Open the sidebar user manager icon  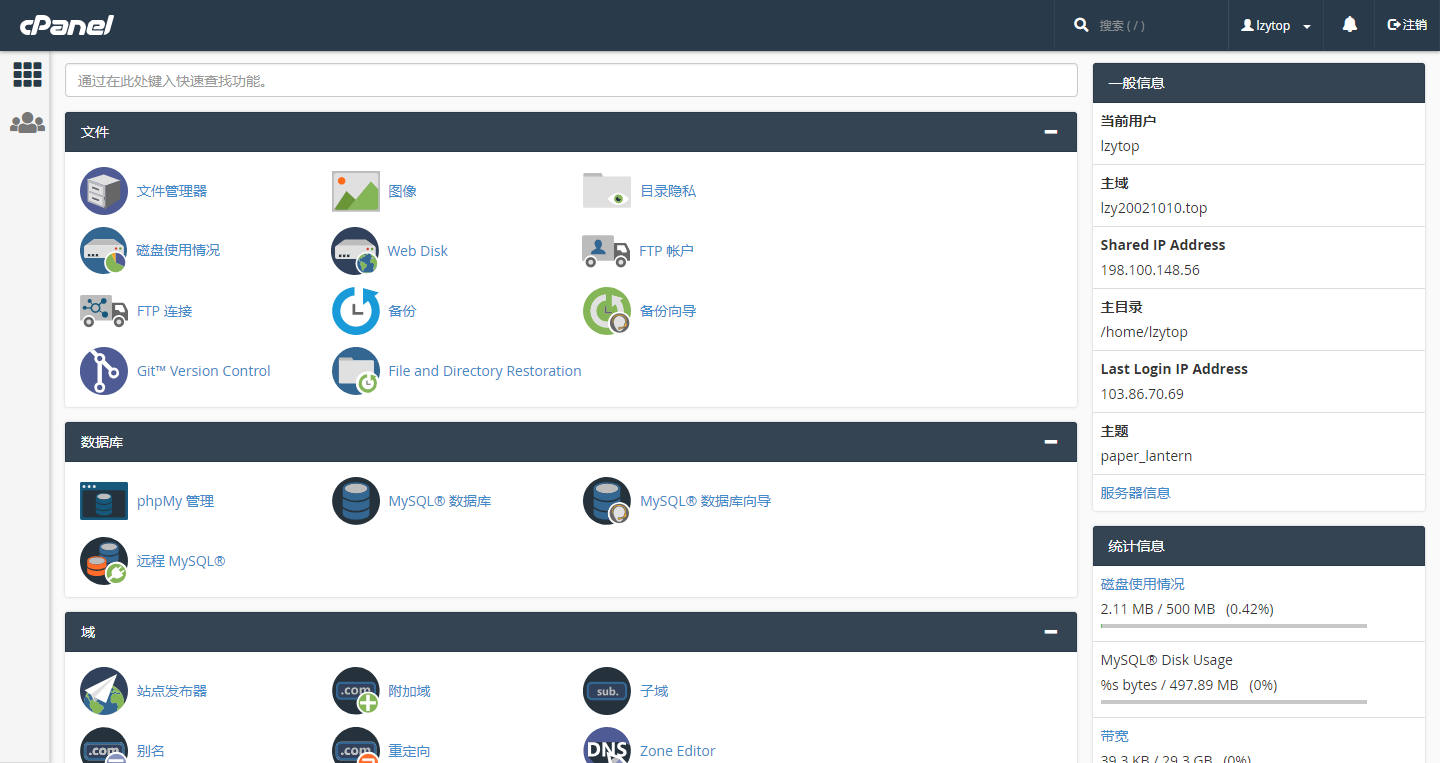point(27,123)
